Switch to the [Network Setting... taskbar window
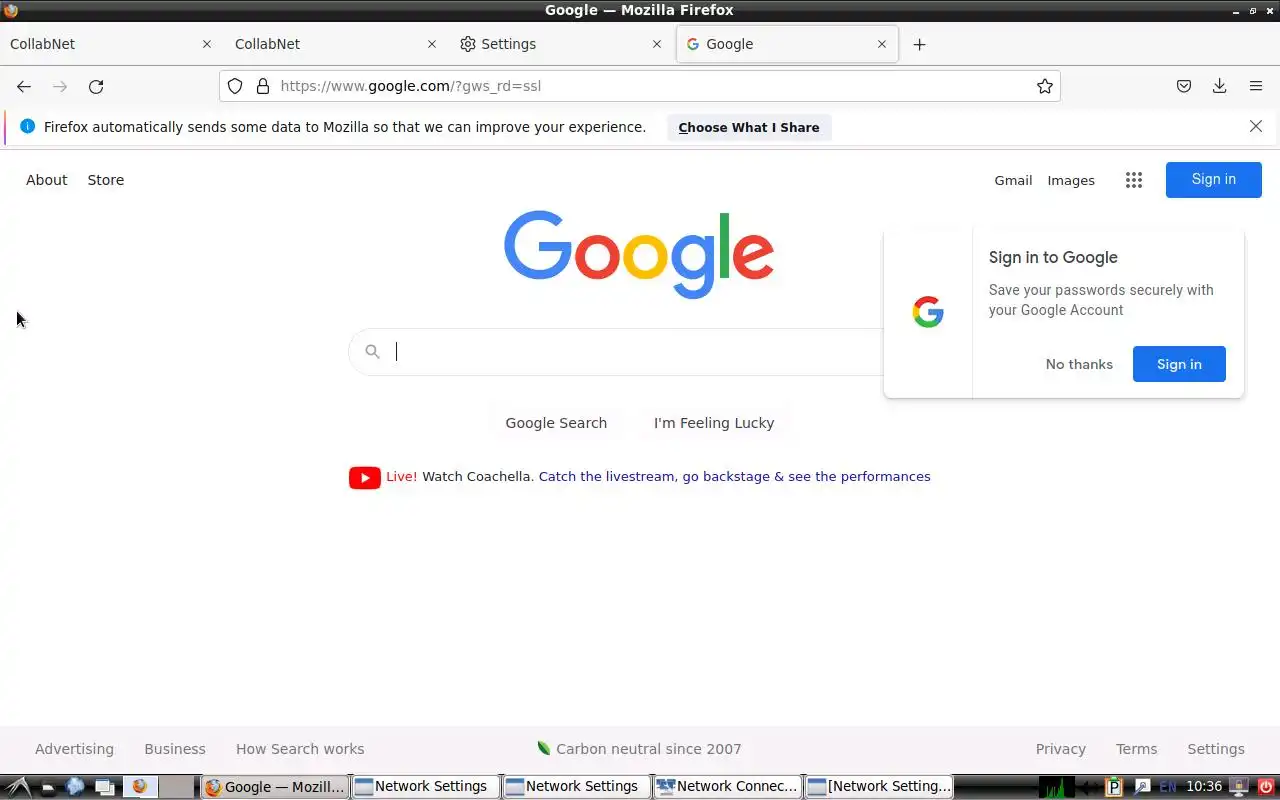This screenshot has height=800, width=1280. tap(879, 786)
